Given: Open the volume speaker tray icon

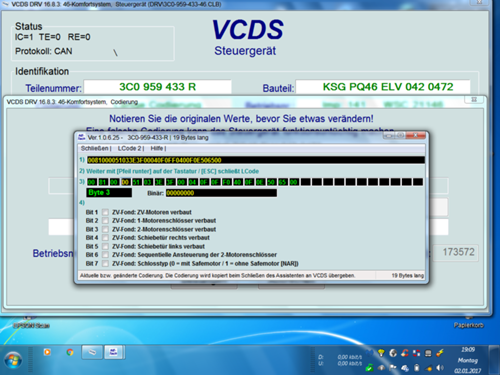Looking at the screenshot, I should pos(440,368).
